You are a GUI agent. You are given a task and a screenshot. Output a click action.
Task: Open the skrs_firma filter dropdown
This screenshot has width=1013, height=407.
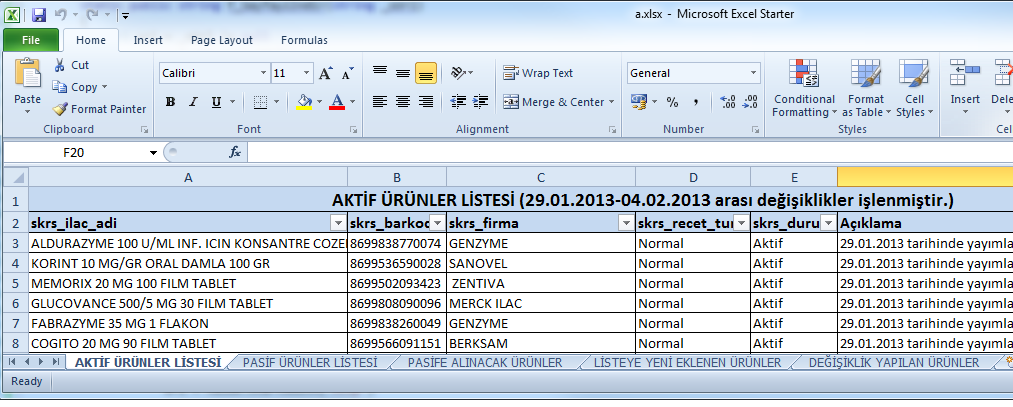625,224
